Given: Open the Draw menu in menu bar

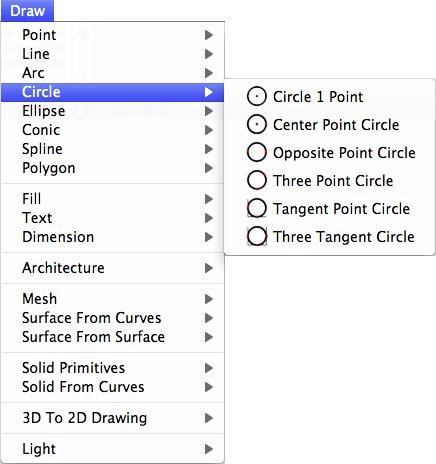Looking at the screenshot, I should pyautogui.click(x=27, y=11).
